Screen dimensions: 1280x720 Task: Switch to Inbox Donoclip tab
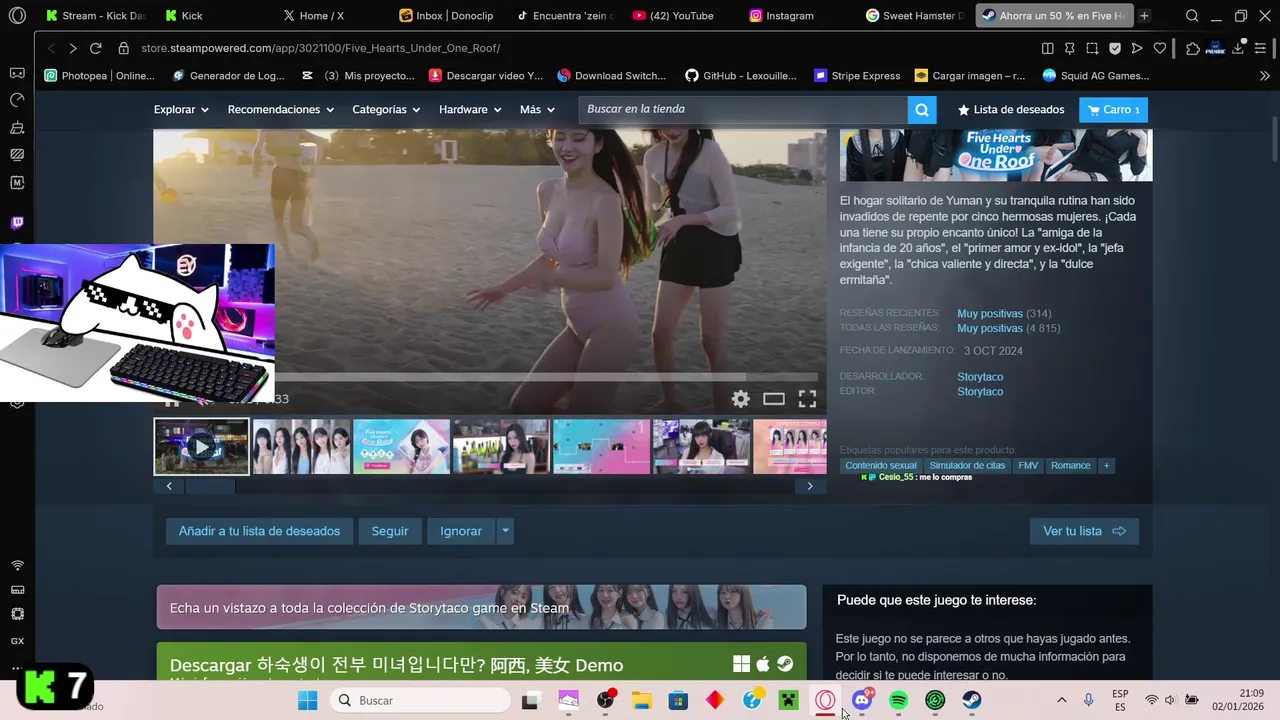(447, 16)
